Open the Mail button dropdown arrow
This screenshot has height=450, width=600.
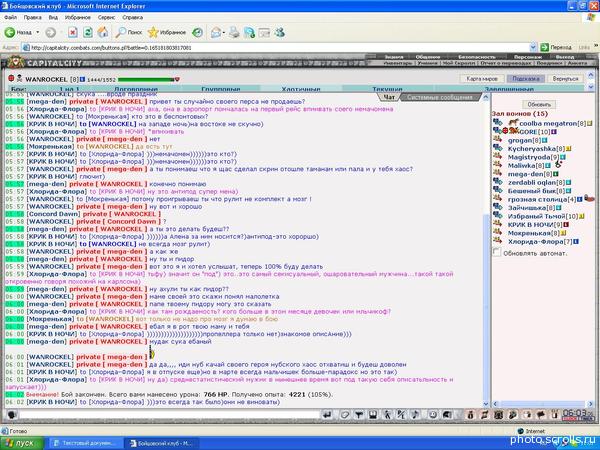point(224,33)
